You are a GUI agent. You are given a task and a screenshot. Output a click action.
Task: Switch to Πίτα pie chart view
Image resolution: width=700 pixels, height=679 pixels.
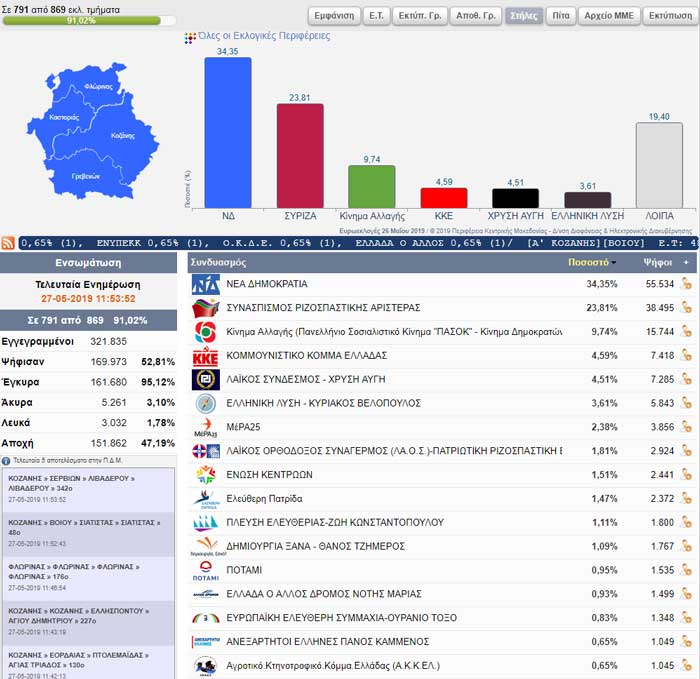[x=561, y=16]
